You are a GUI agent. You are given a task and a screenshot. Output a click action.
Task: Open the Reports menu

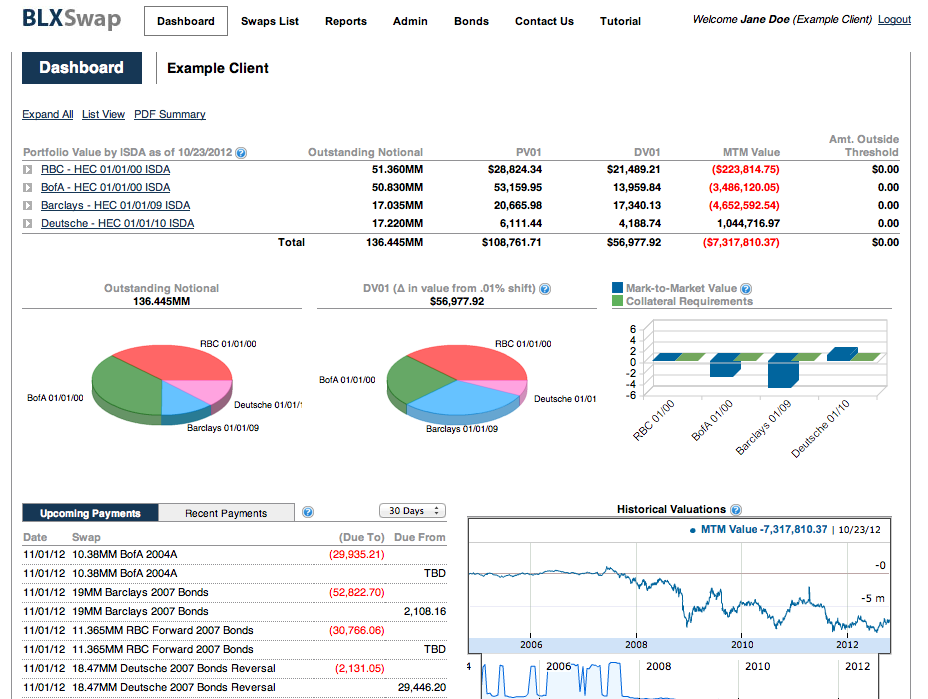click(346, 21)
